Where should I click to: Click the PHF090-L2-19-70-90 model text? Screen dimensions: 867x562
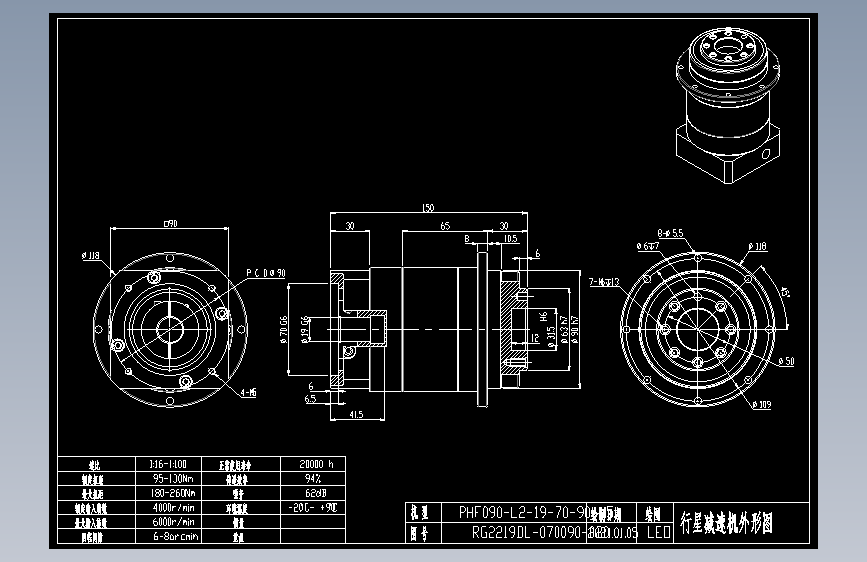tap(525, 512)
